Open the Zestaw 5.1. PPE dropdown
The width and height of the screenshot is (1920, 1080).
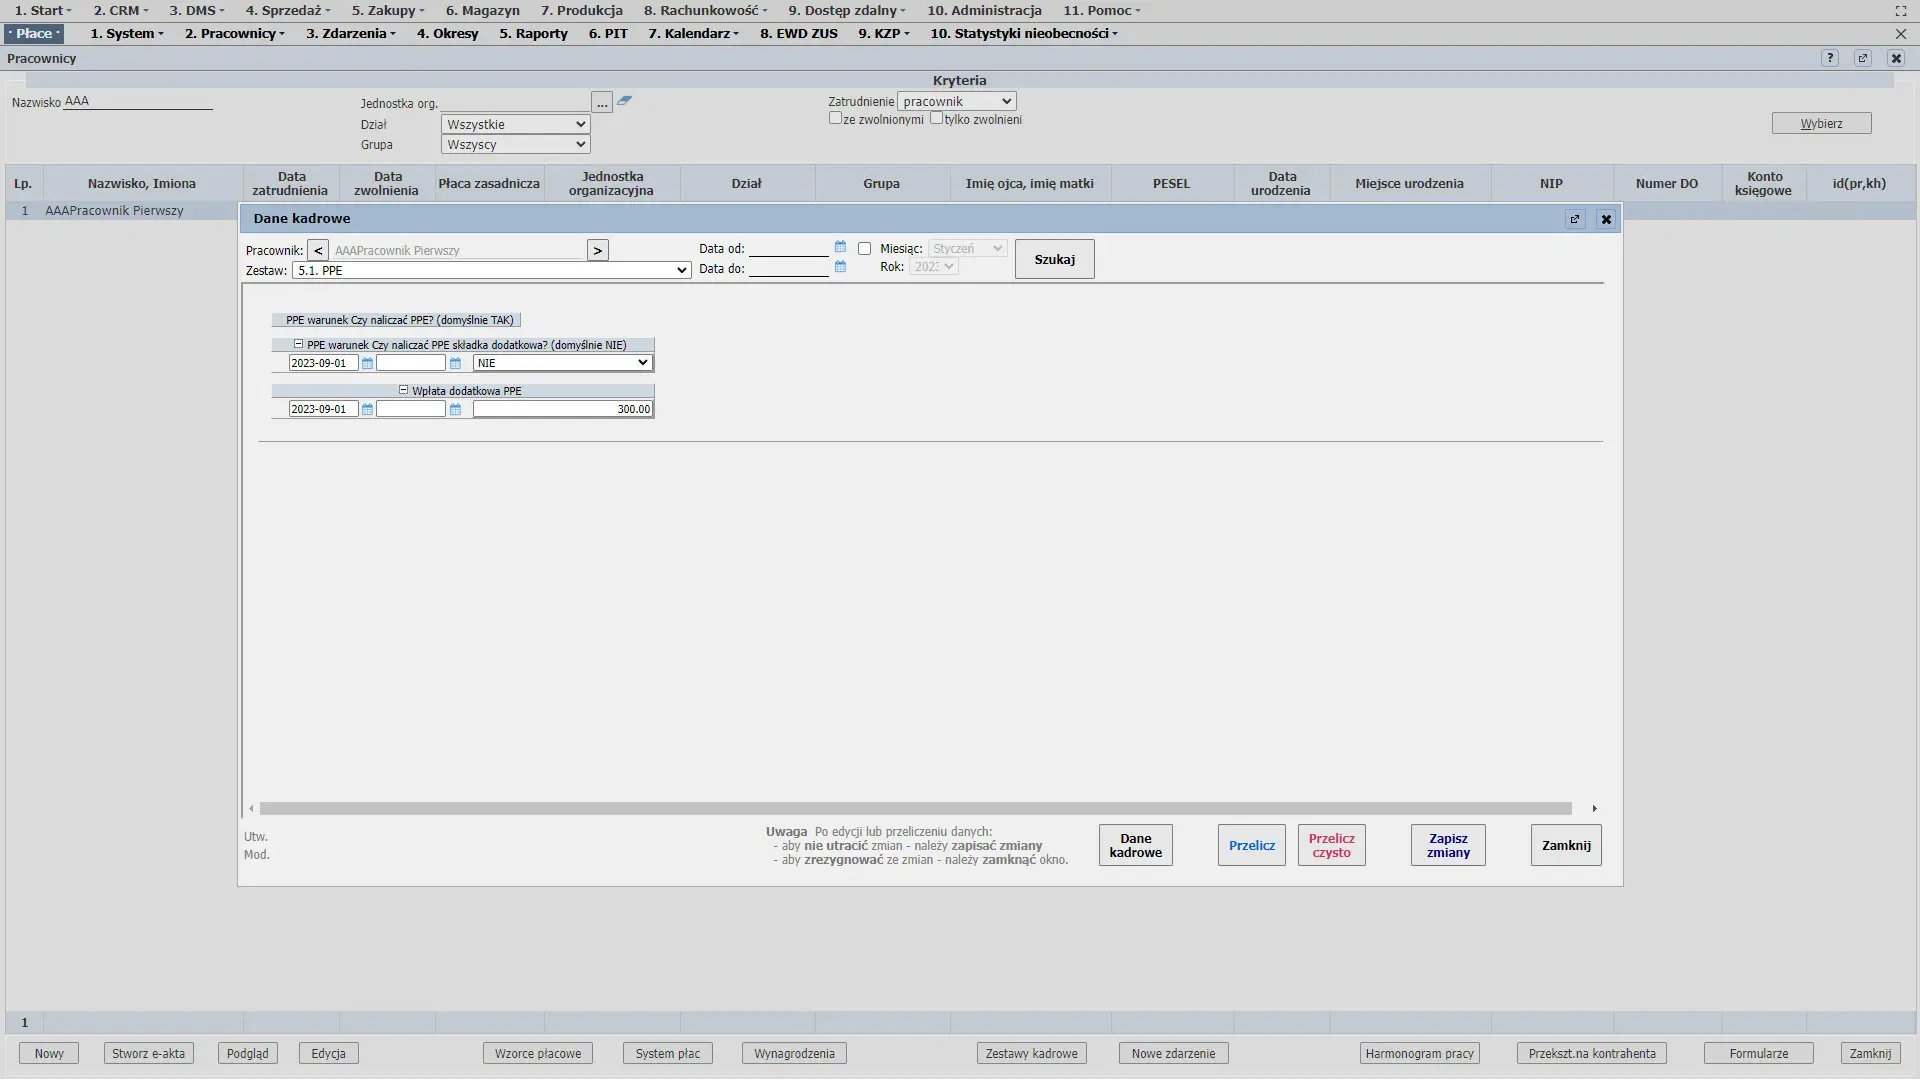[491, 271]
